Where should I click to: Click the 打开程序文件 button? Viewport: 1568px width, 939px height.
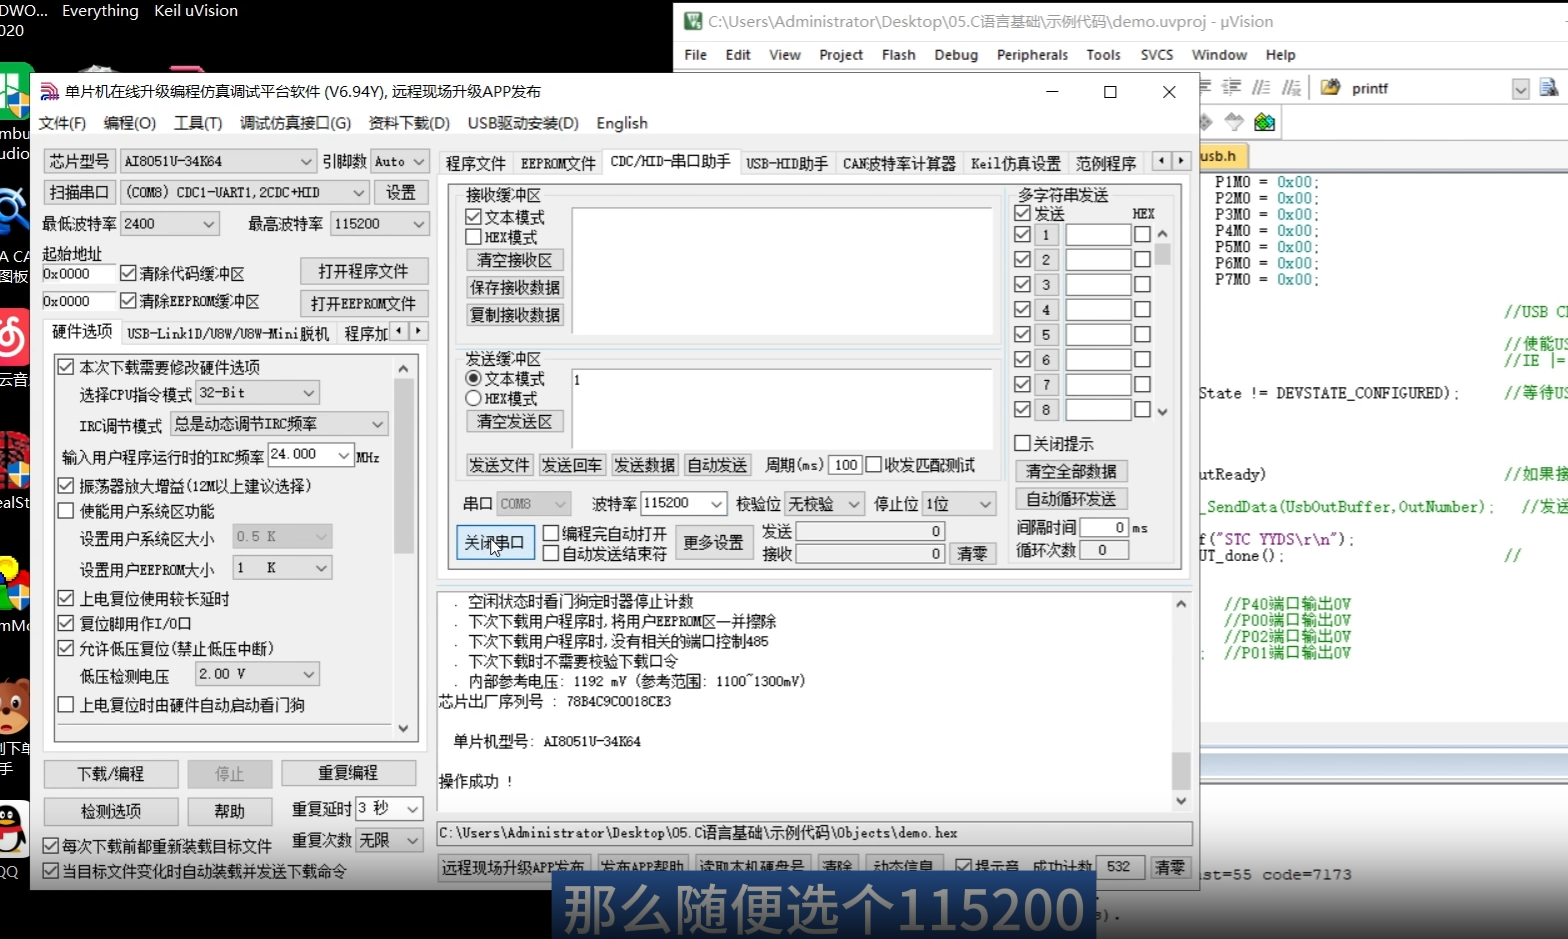click(363, 271)
